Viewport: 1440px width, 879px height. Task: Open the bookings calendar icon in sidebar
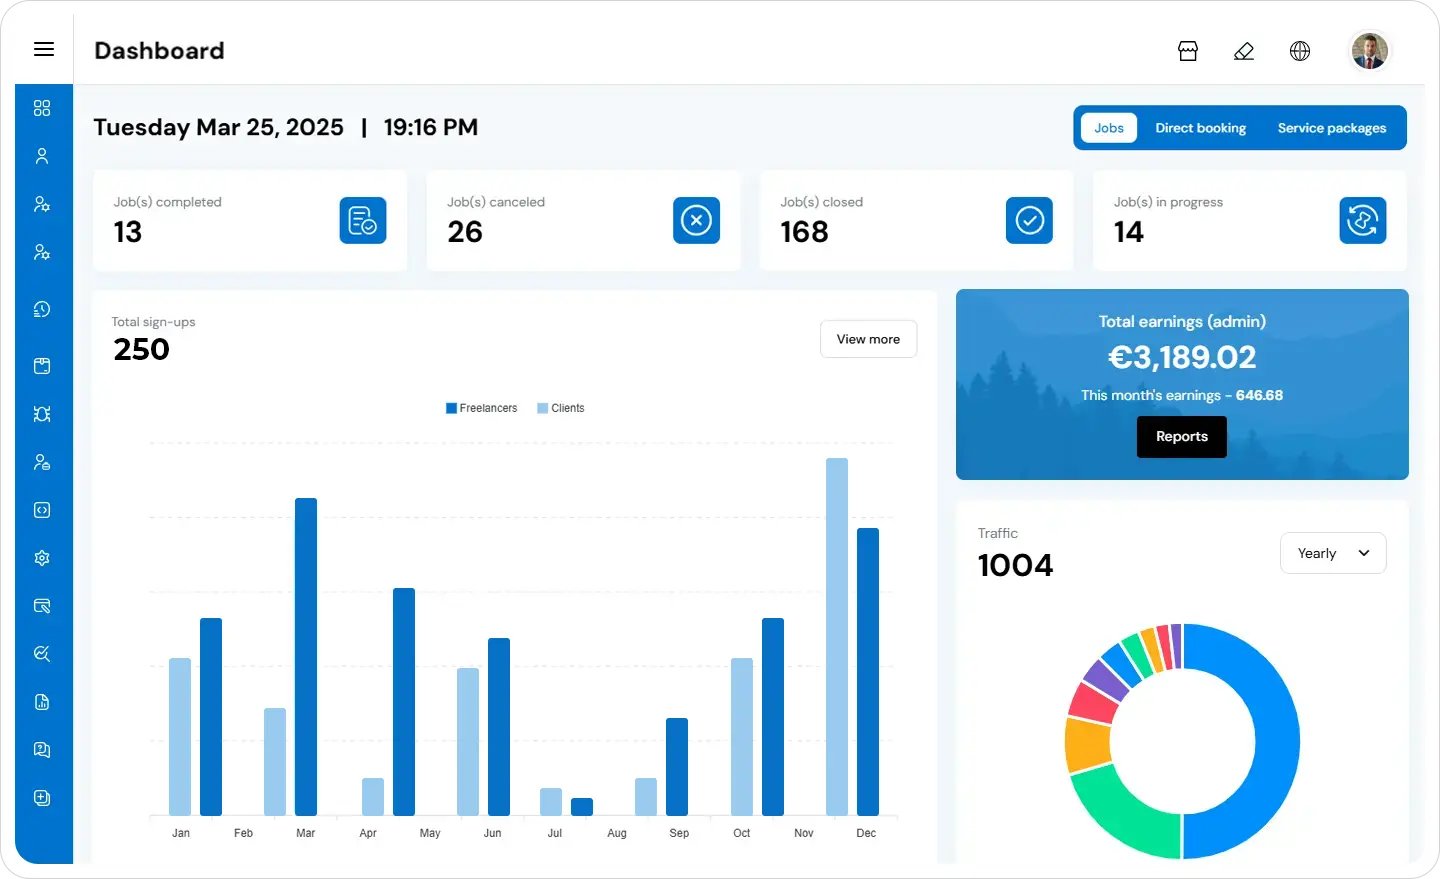(42, 366)
